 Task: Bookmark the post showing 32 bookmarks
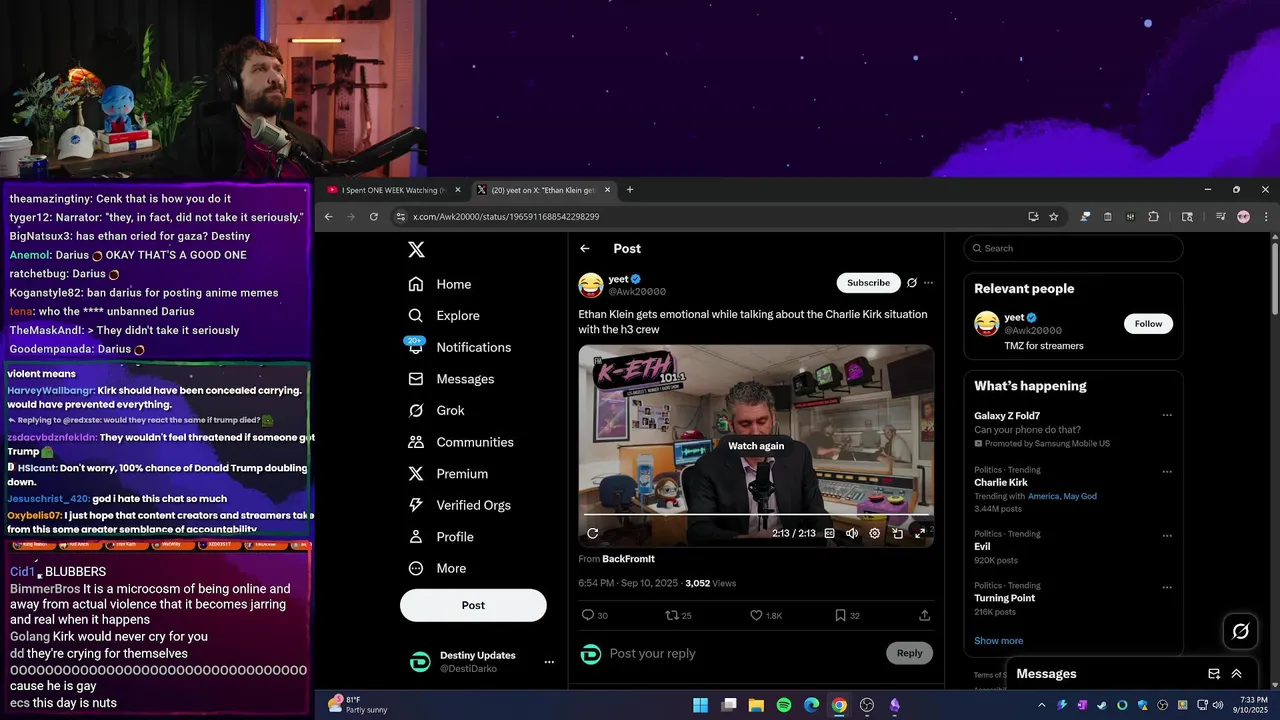click(847, 616)
